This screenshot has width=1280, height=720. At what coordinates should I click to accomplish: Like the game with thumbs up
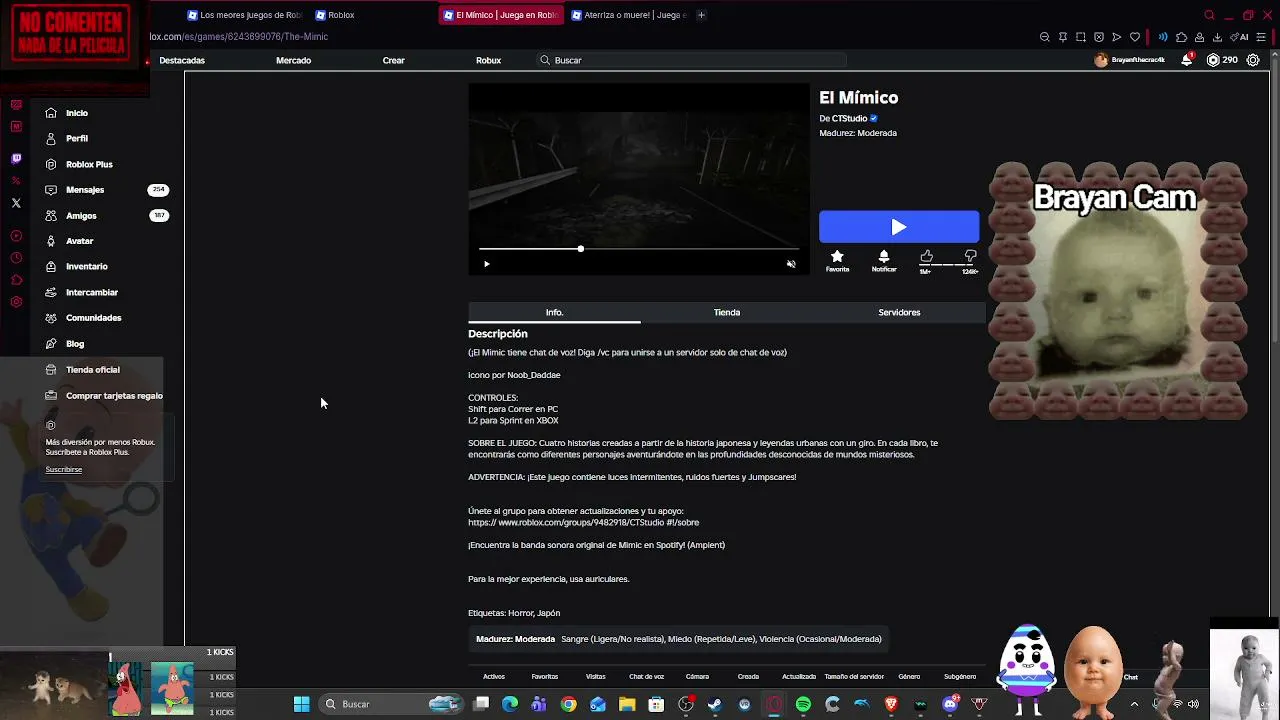coord(927,256)
